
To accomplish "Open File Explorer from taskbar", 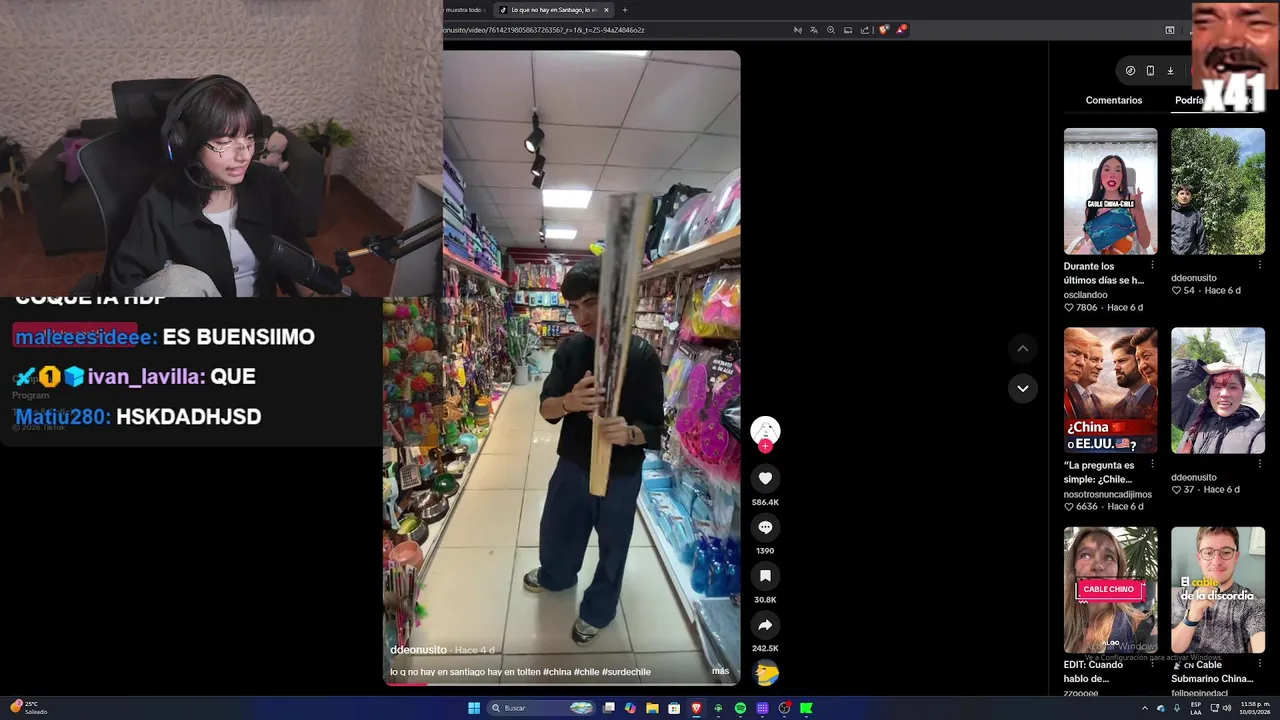I will tap(652, 708).
